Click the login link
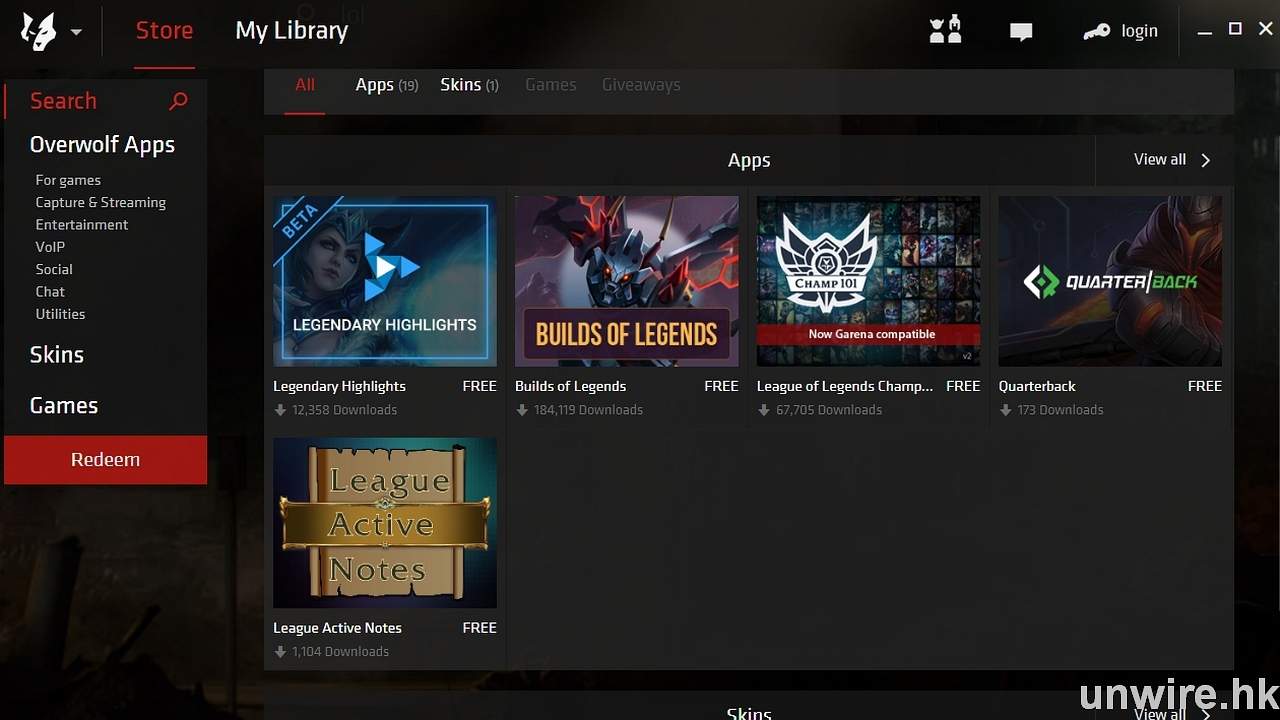Viewport: 1280px width, 720px height. pos(1139,31)
